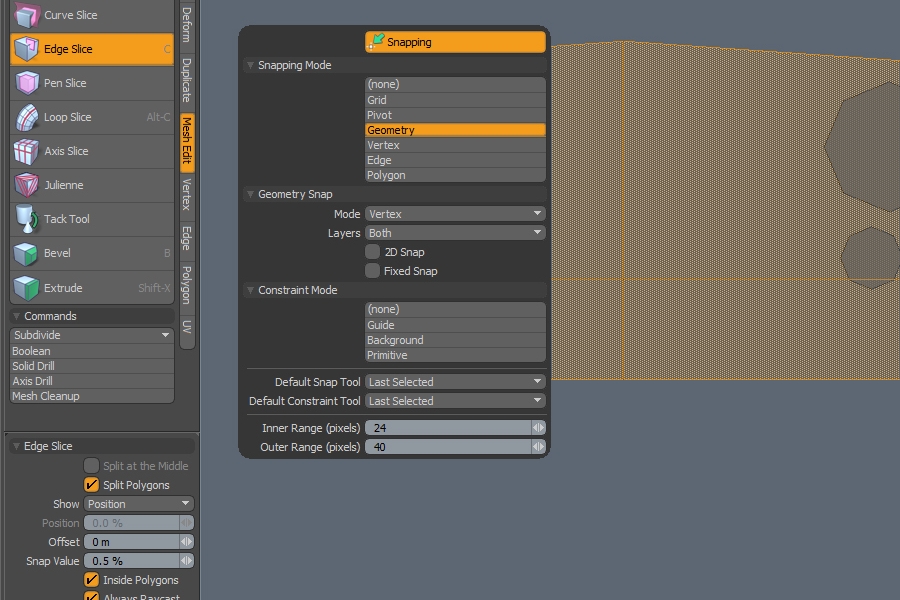Image resolution: width=900 pixels, height=600 pixels.
Task: Switch to the Duplicate vertical tab
Action: tap(187, 80)
